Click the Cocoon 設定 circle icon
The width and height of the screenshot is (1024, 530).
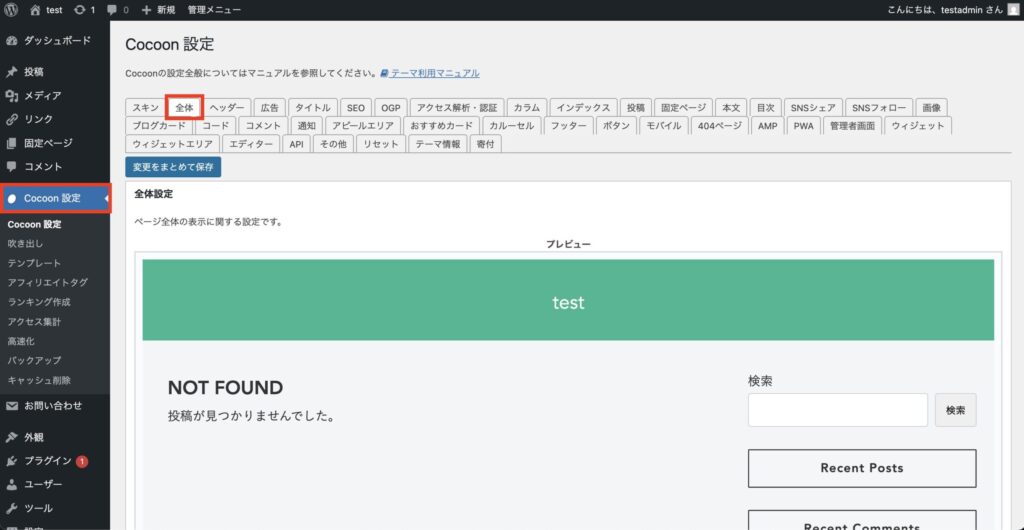click(x=12, y=198)
